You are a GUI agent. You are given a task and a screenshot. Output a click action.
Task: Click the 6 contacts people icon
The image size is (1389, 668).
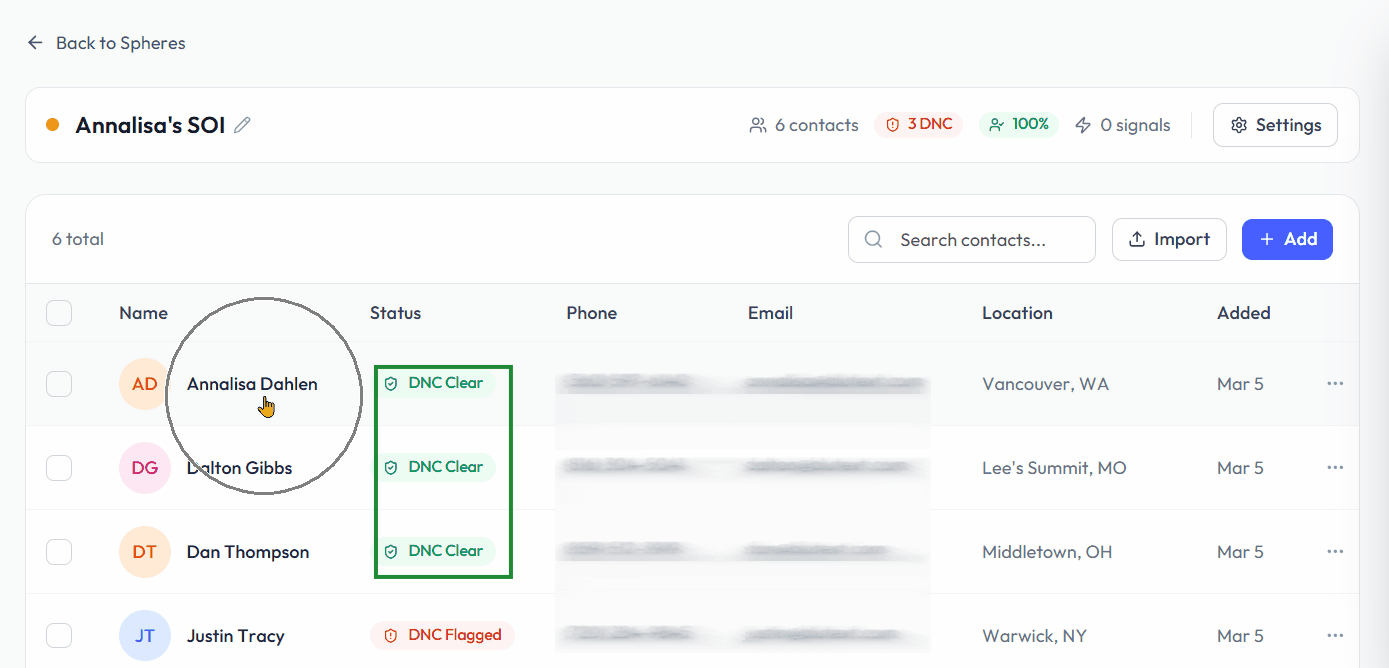(x=758, y=125)
